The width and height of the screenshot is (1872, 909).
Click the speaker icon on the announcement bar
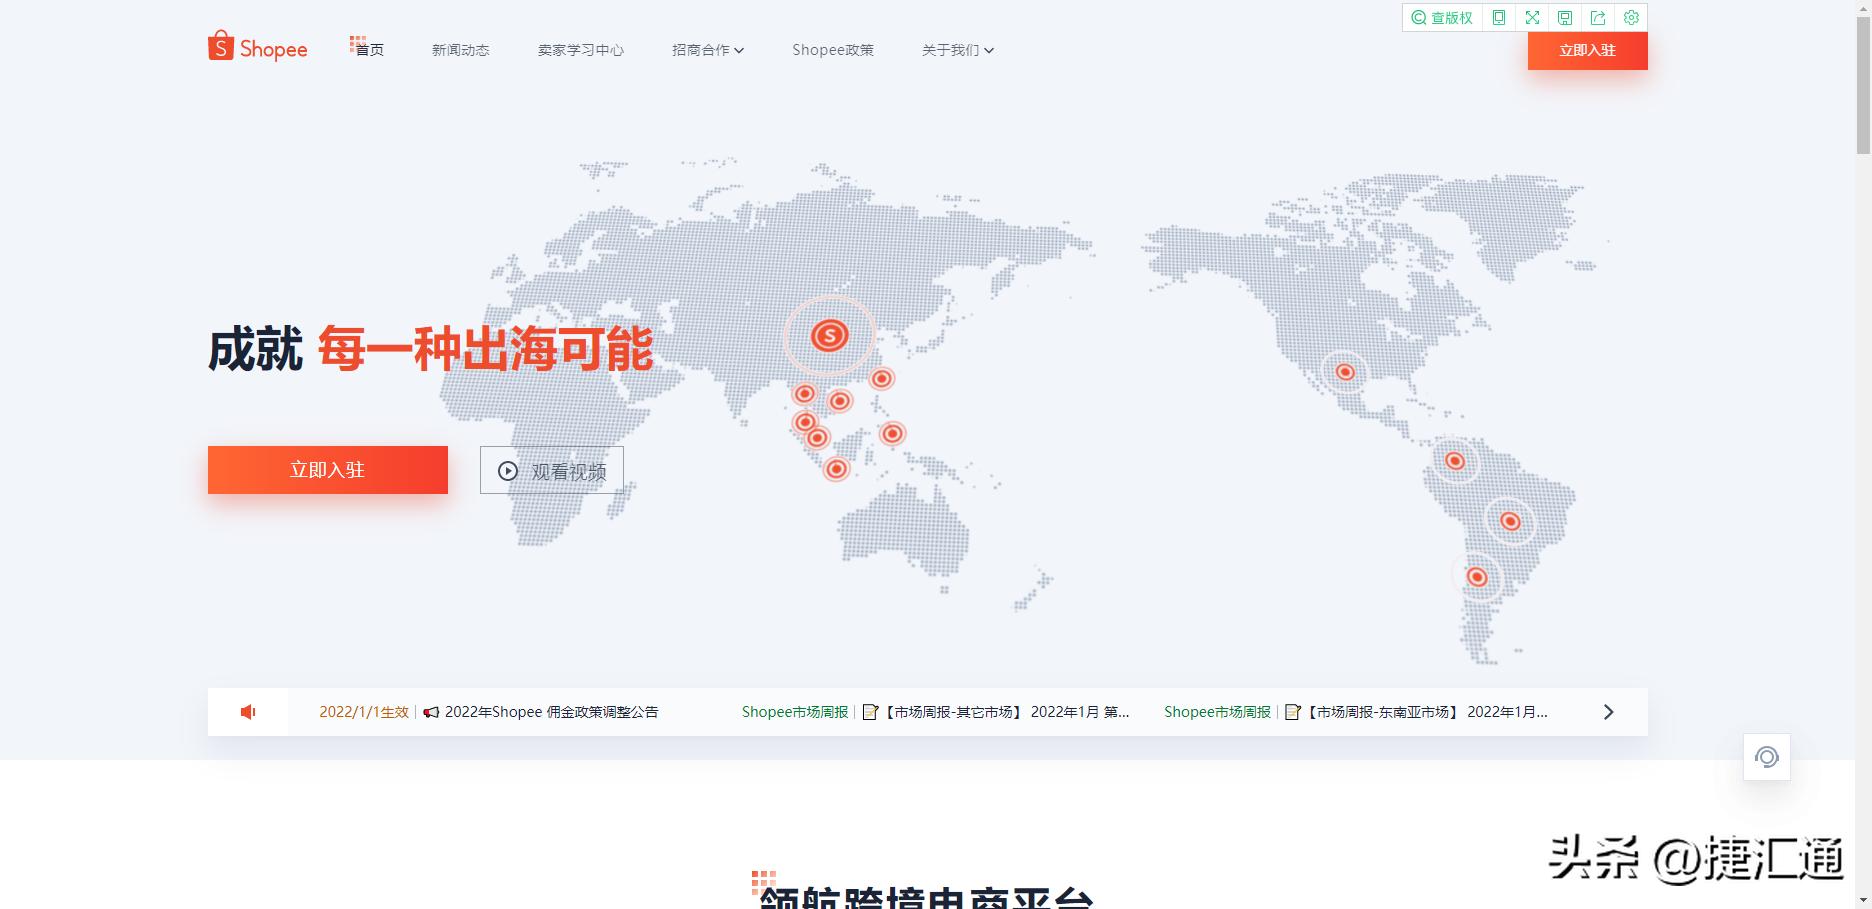[247, 711]
